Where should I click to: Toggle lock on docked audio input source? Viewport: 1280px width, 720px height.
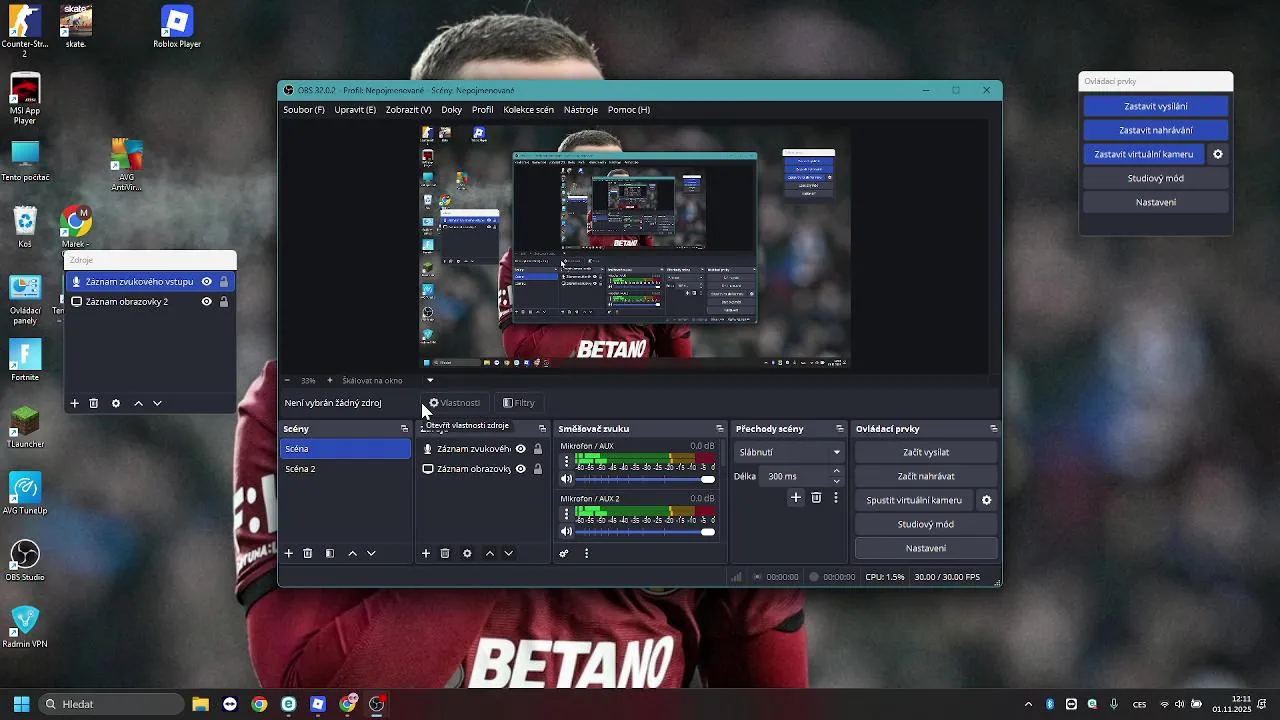point(538,449)
